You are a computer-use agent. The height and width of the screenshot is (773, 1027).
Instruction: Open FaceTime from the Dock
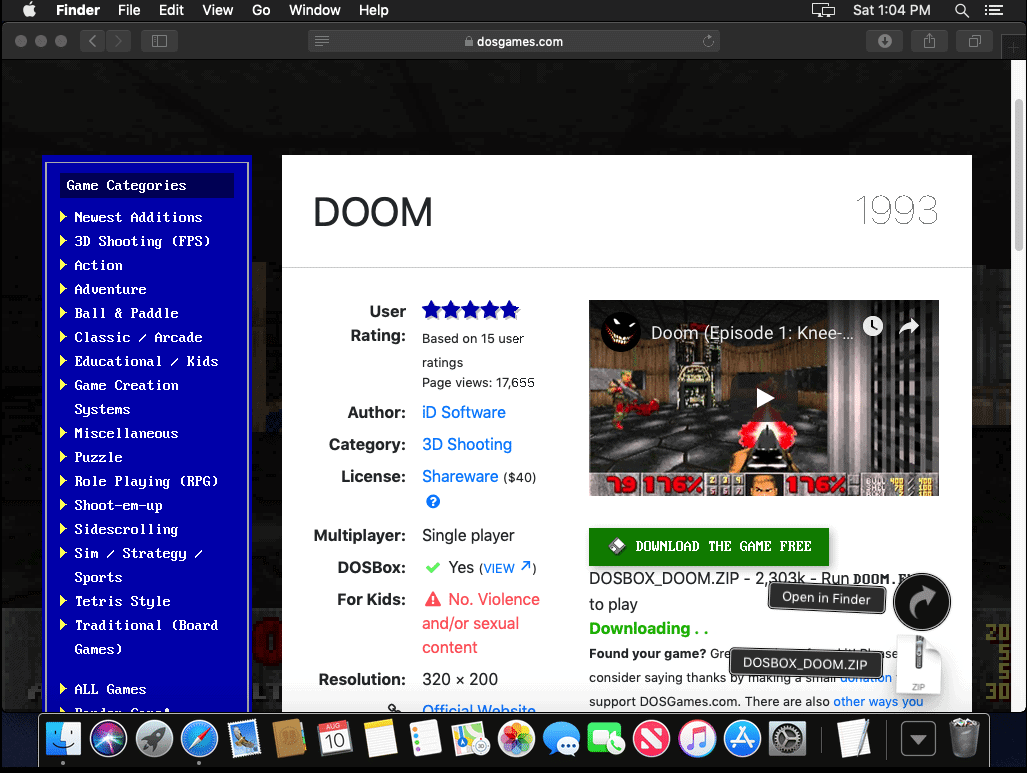(x=607, y=739)
